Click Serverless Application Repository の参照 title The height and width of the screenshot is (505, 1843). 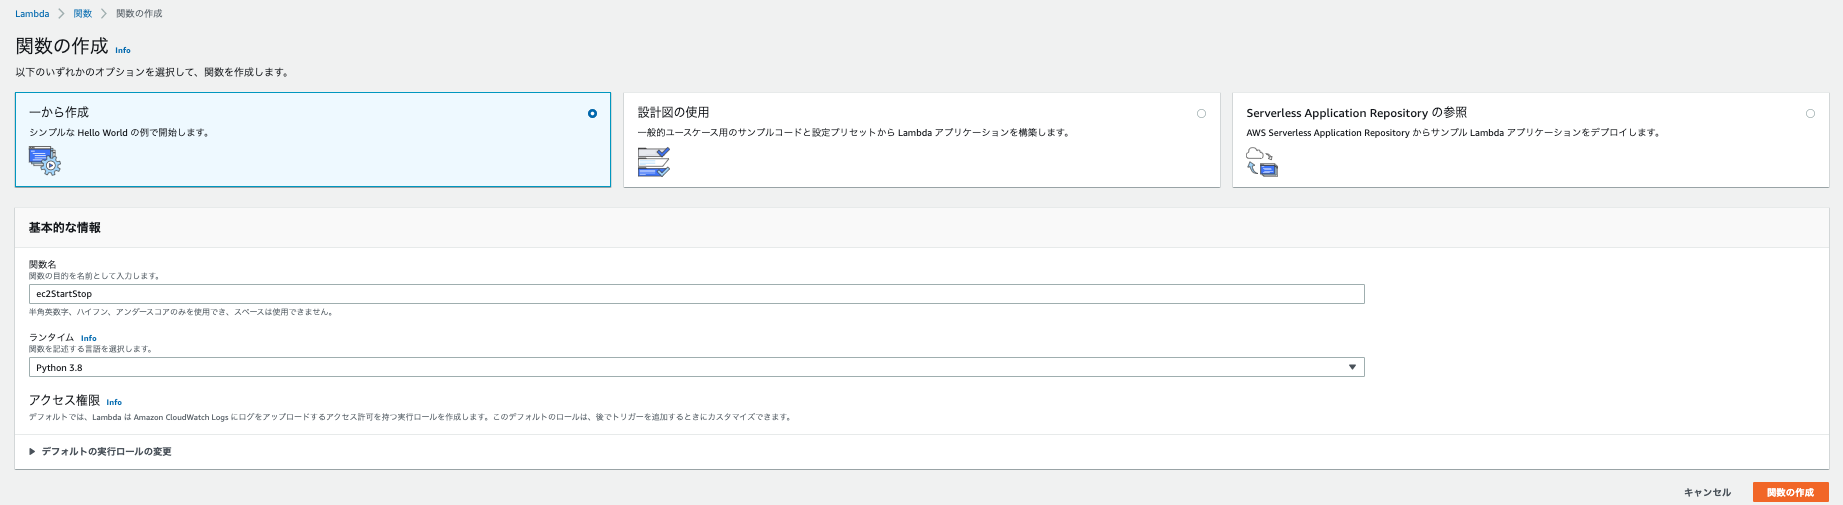point(1356,113)
